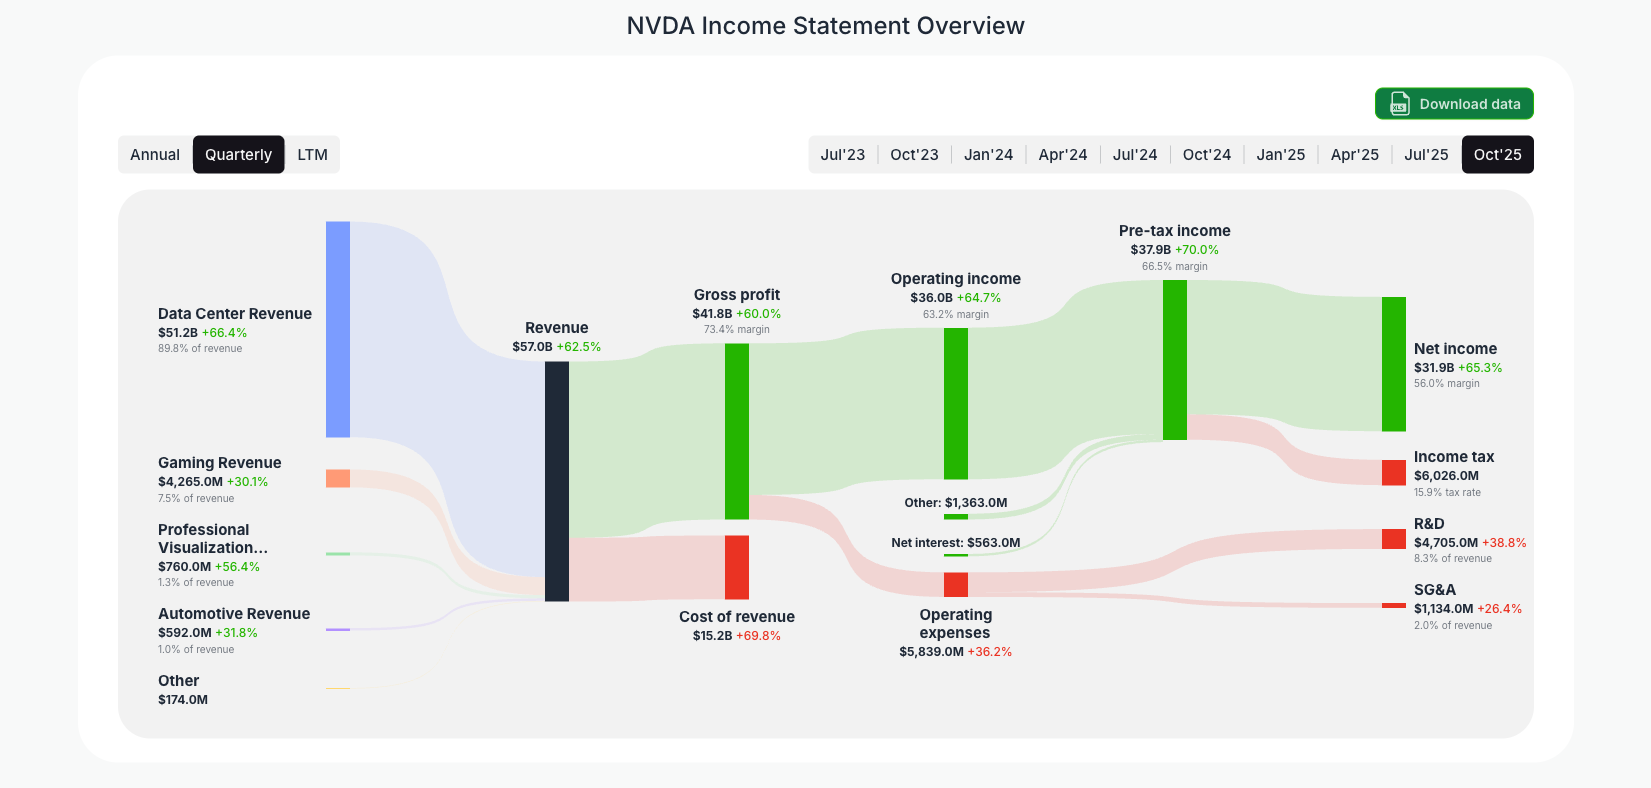Click the red SG&A bar
The width and height of the screenshot is (1651, 788).
(1394, 605)
